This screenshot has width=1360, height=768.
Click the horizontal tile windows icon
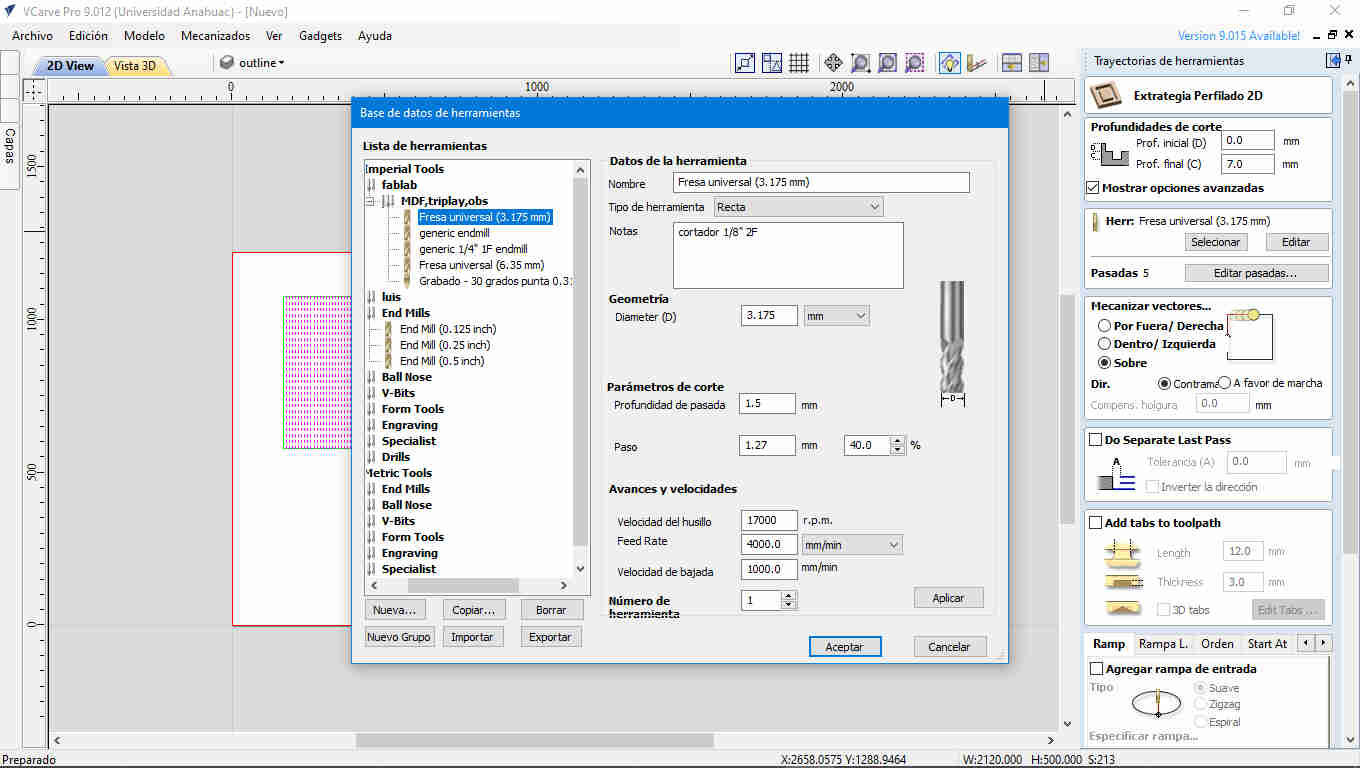point(1012,63)
